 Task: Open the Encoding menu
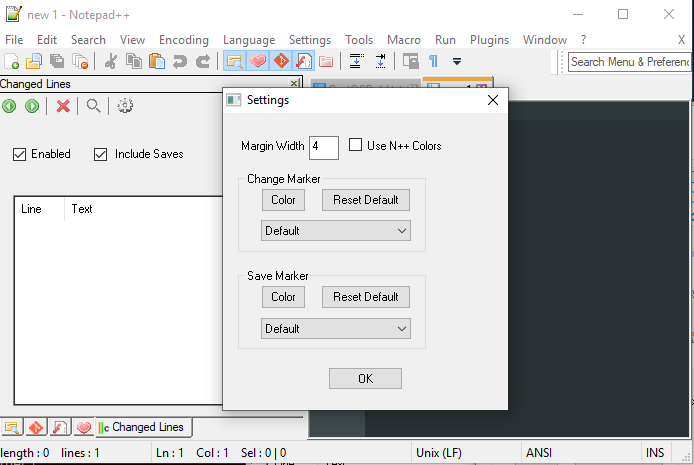coord(184,40)
